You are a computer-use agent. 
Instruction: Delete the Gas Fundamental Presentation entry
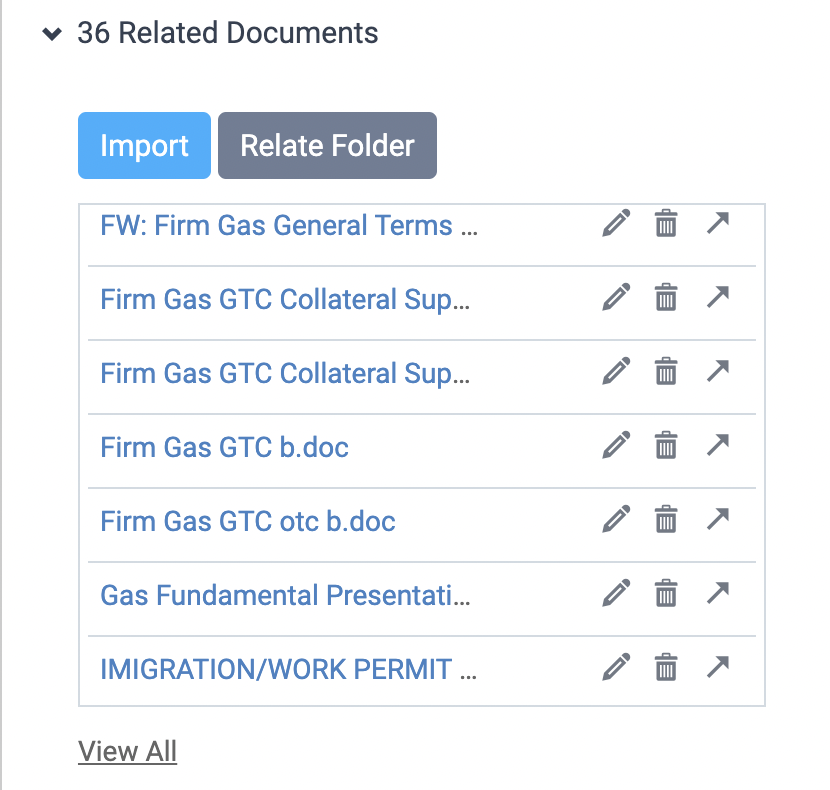(666, 593)
